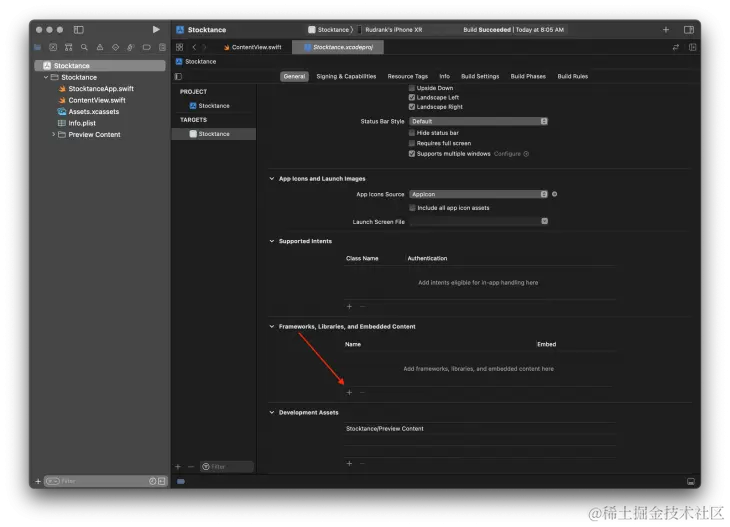Select the General tab

(x=294, y=76)
